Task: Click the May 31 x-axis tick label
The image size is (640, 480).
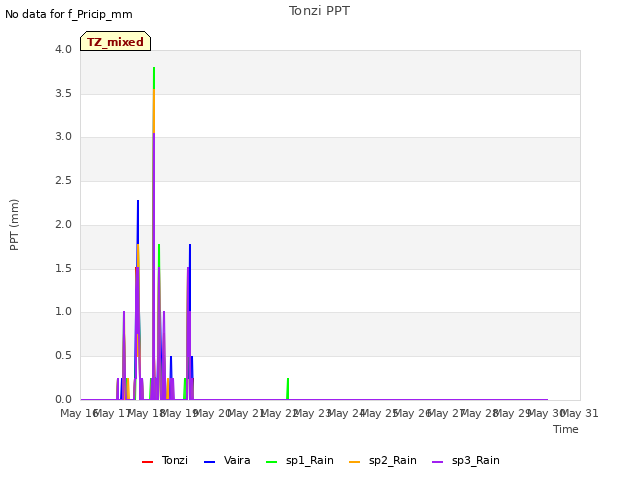Action: [581, 413]
